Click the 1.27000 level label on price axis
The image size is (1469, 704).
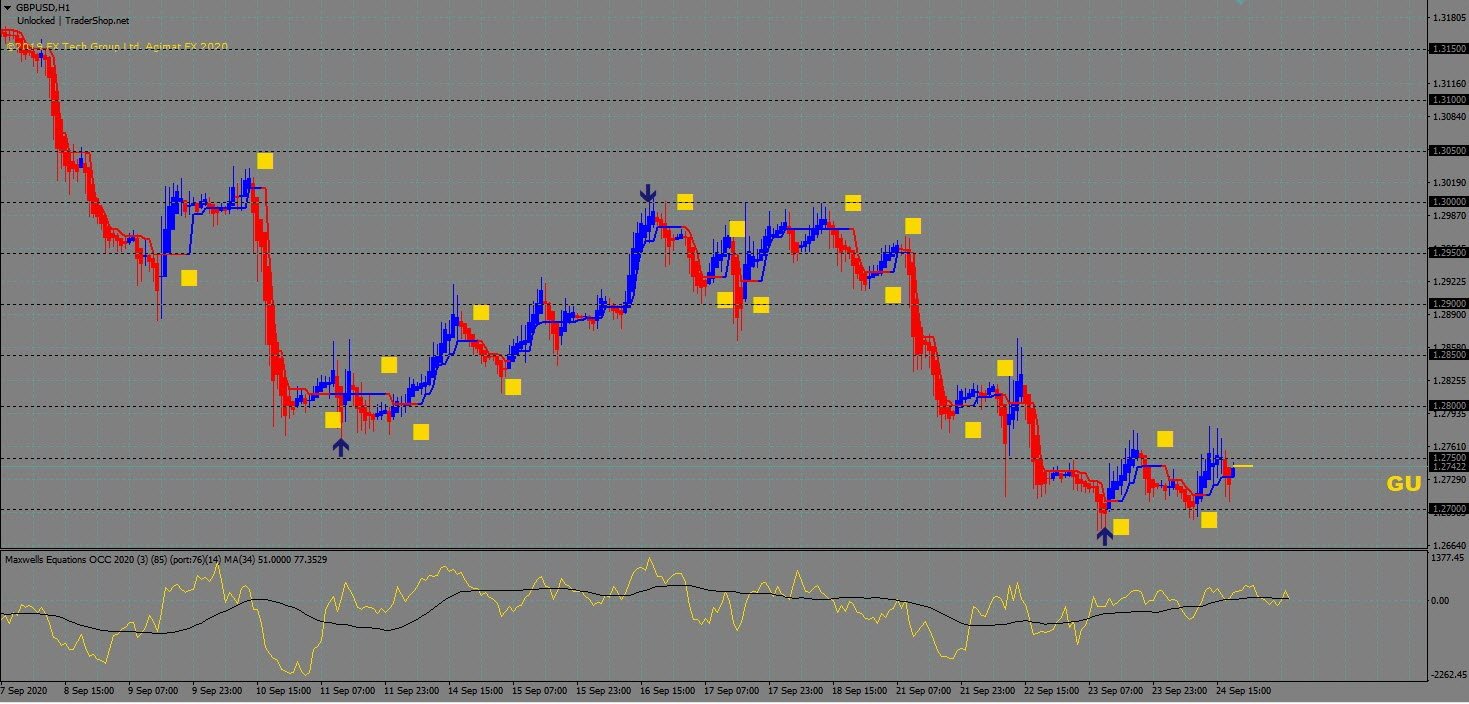1448,509
